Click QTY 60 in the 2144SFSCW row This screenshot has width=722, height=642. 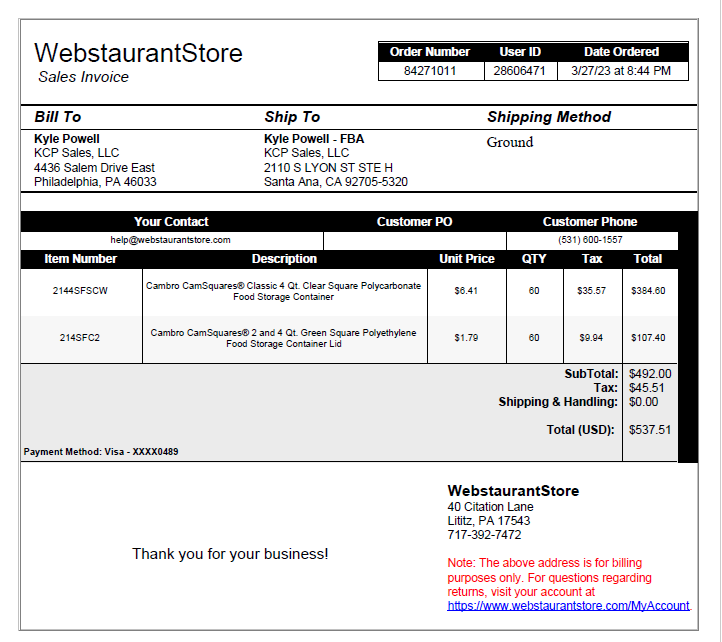click(x=534, y=291)
